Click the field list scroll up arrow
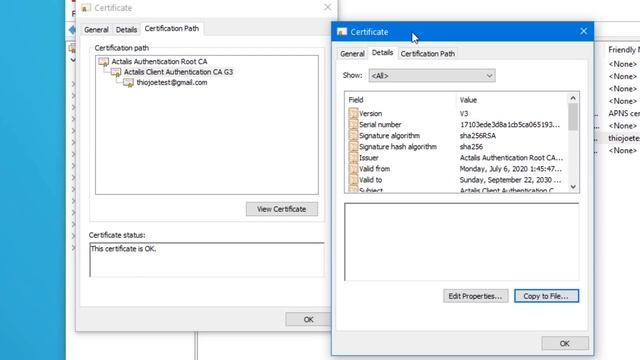 [x=573, y=98]
